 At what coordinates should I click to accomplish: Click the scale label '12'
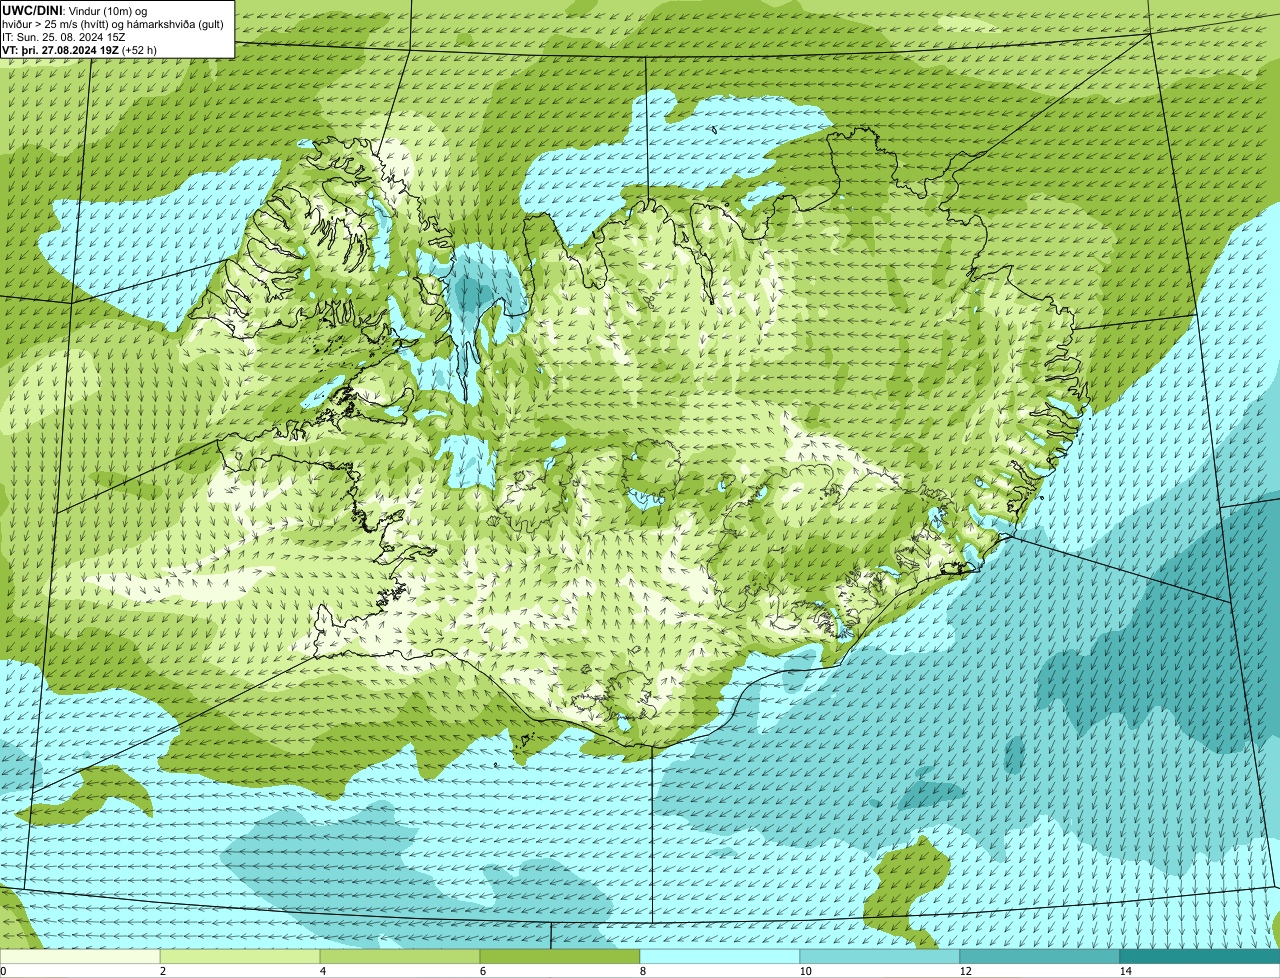pyautogui.click(x=965, y=971)
